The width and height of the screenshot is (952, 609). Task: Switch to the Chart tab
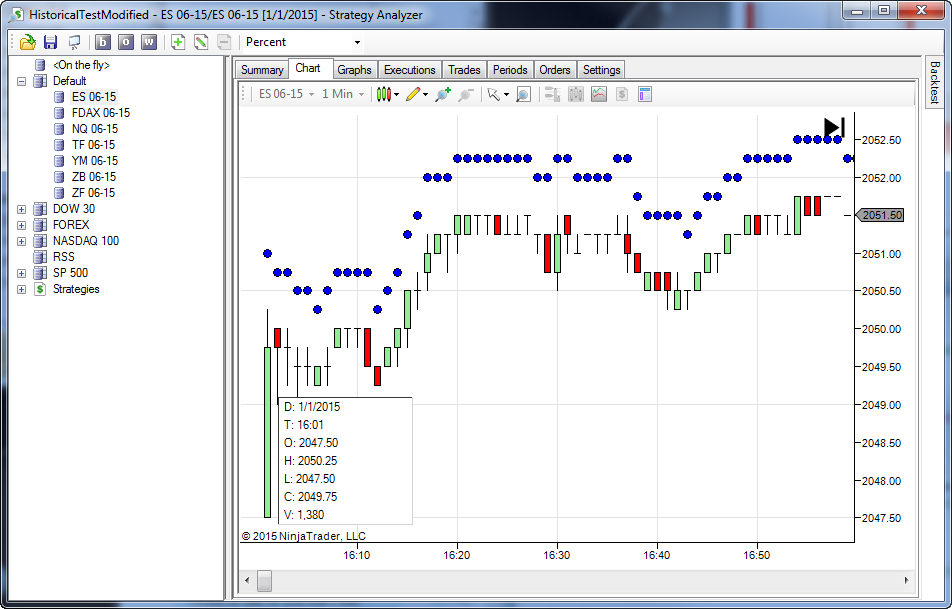click(x=308, y=68)
